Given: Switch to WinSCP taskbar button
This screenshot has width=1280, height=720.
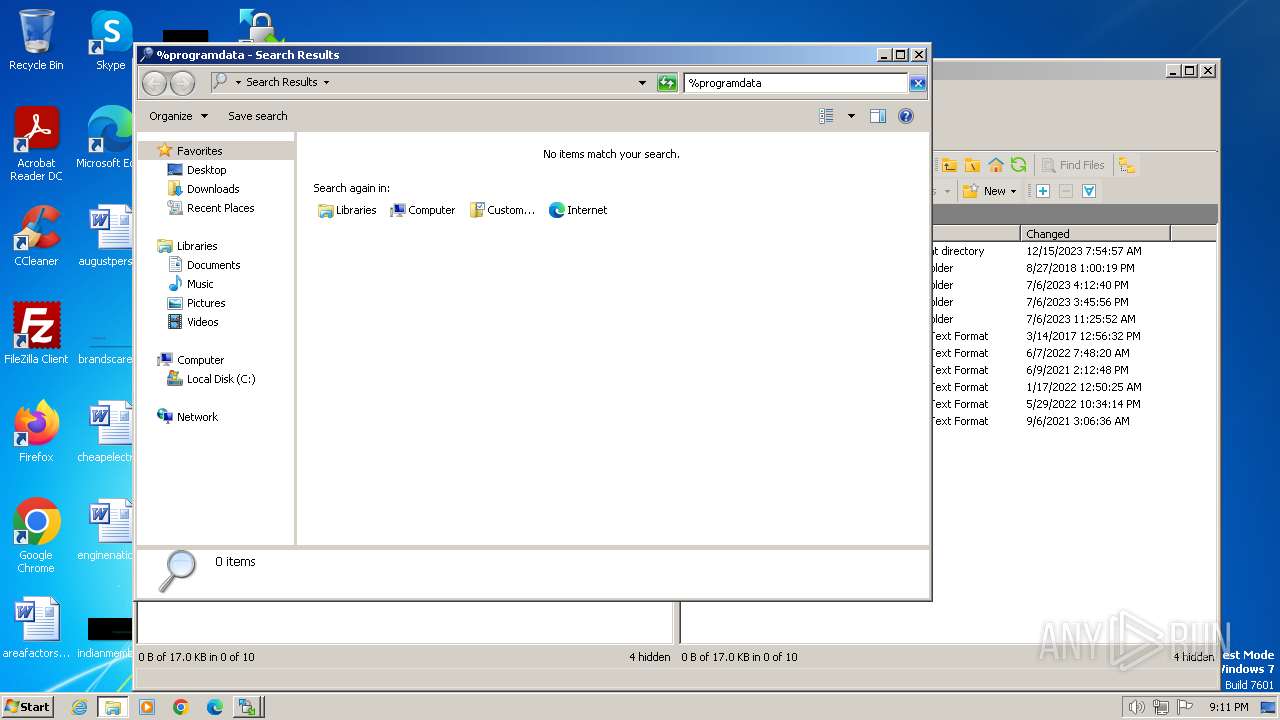Looking at the screenshot, I should [248, 707].
